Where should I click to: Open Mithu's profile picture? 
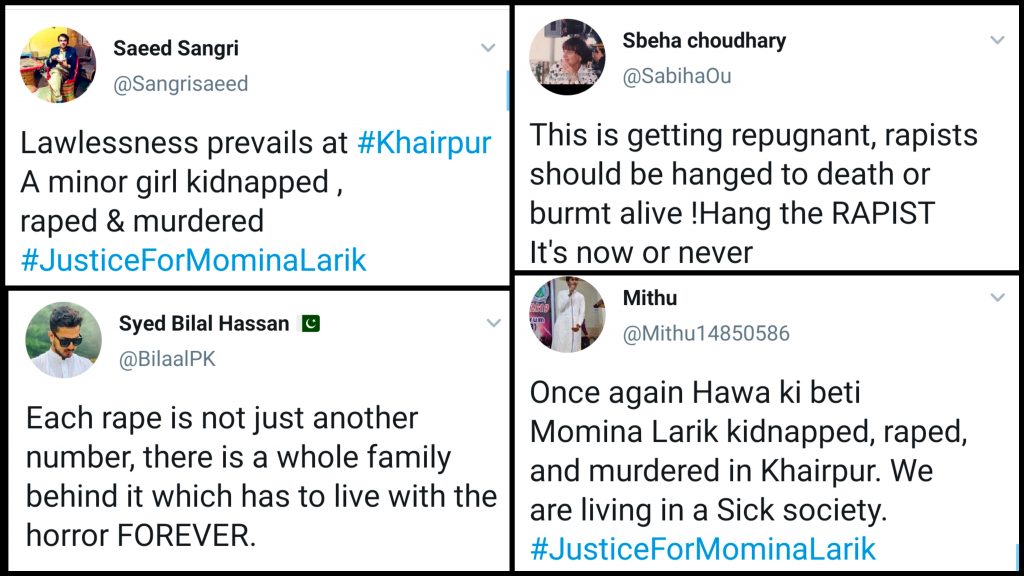pyautogui.click(x=567, y=314)
